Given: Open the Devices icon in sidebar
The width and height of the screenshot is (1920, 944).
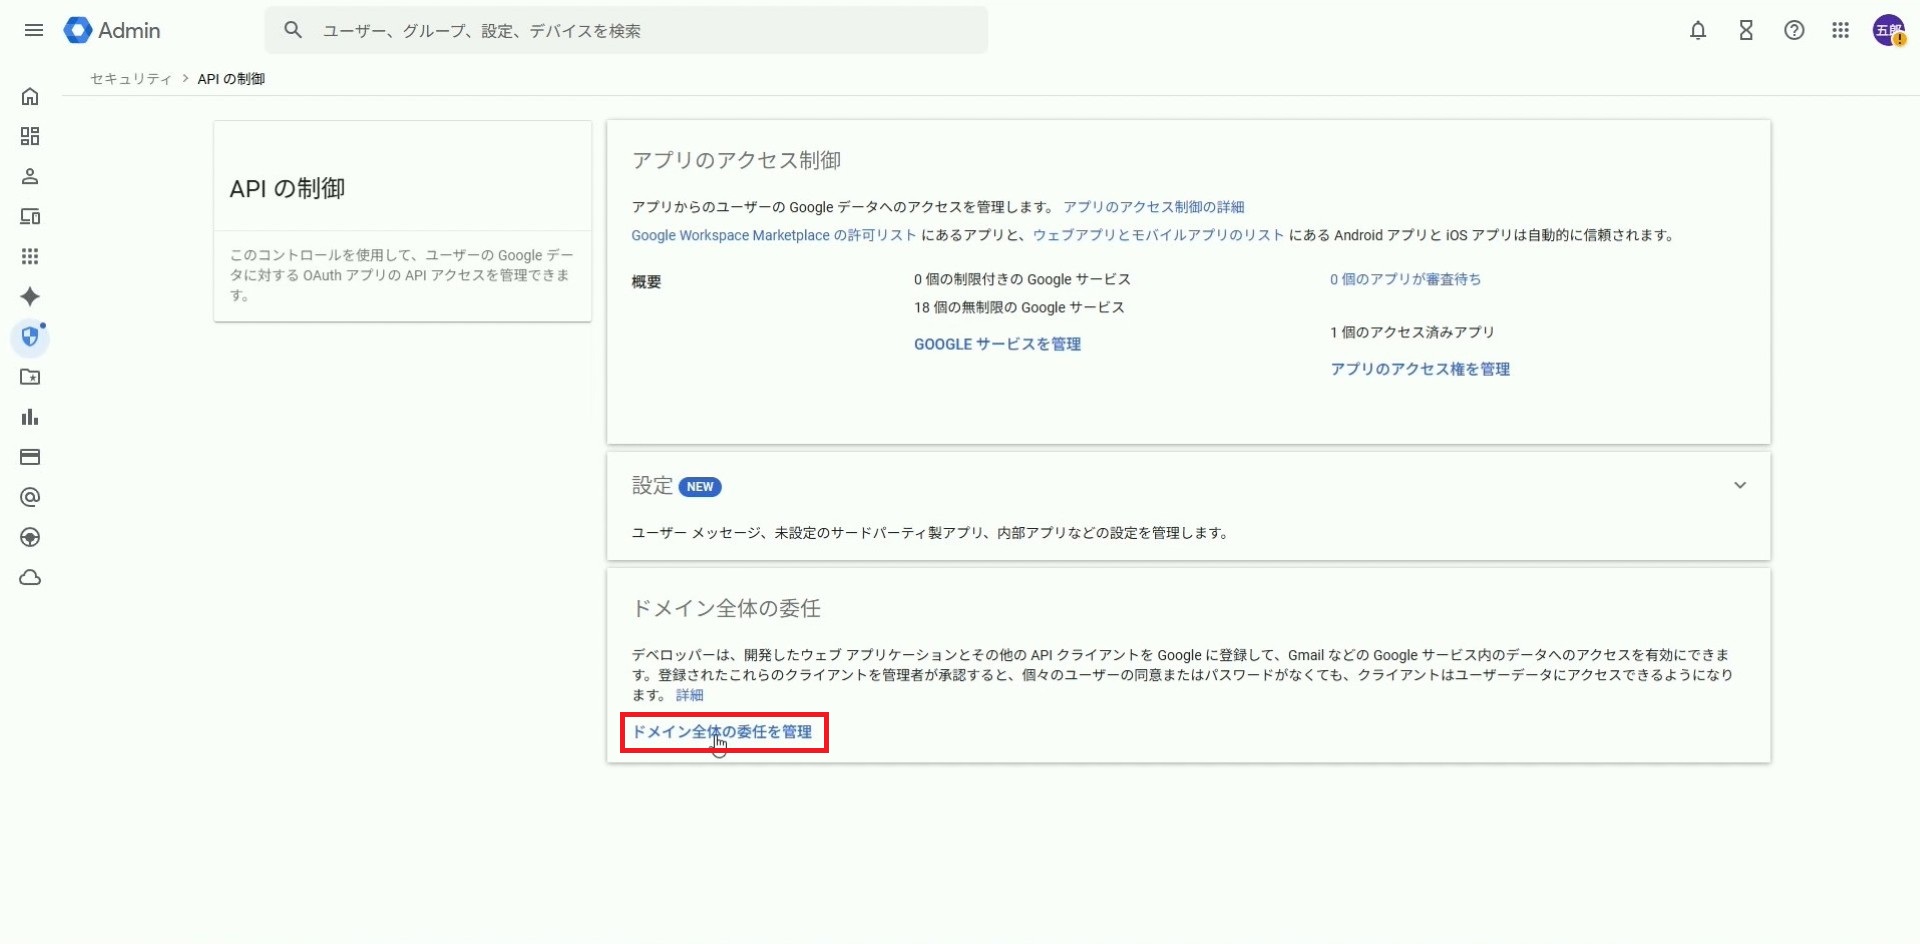Looking at the screenshot, I should point(30,217).
